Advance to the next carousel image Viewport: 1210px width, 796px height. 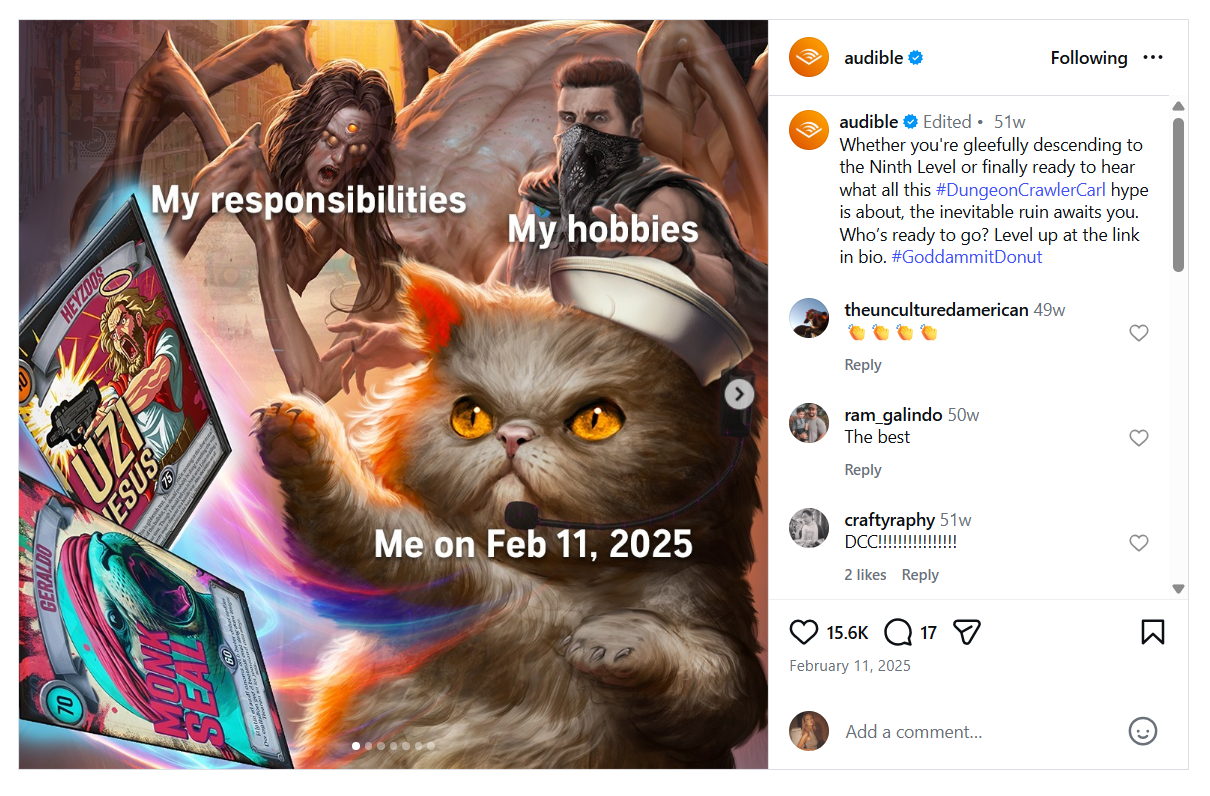coord(739,394)
